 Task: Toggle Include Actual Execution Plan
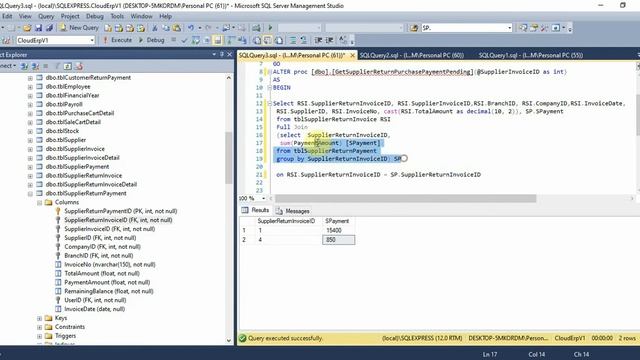pyautogui.click(x=231, y=40)
